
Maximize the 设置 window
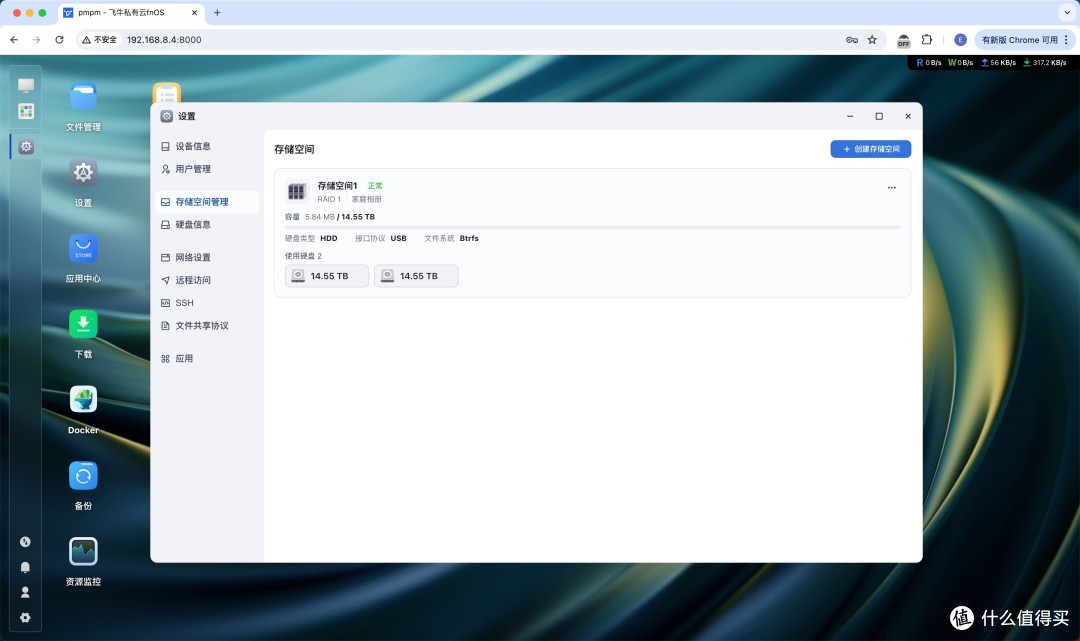(x=879, y=116)
